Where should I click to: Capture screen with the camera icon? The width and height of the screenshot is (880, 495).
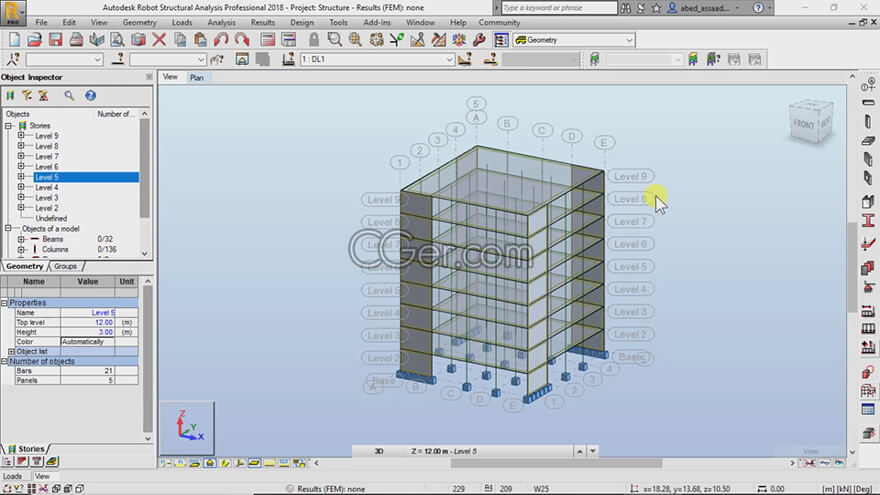coord(138,39)
